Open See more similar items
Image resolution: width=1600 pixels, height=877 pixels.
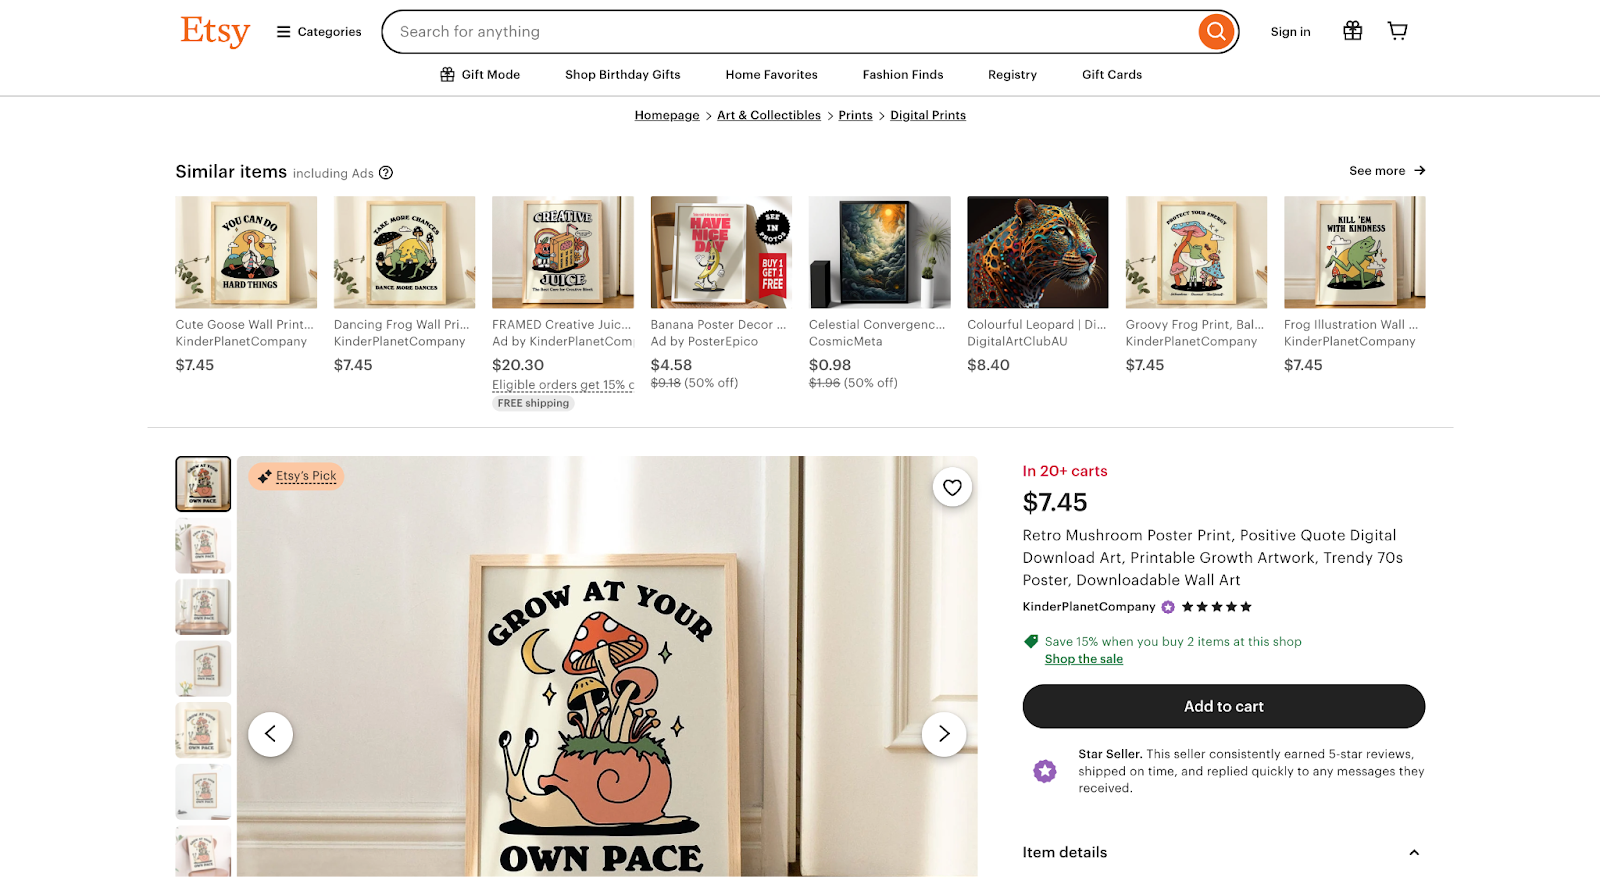[1386, 171]
